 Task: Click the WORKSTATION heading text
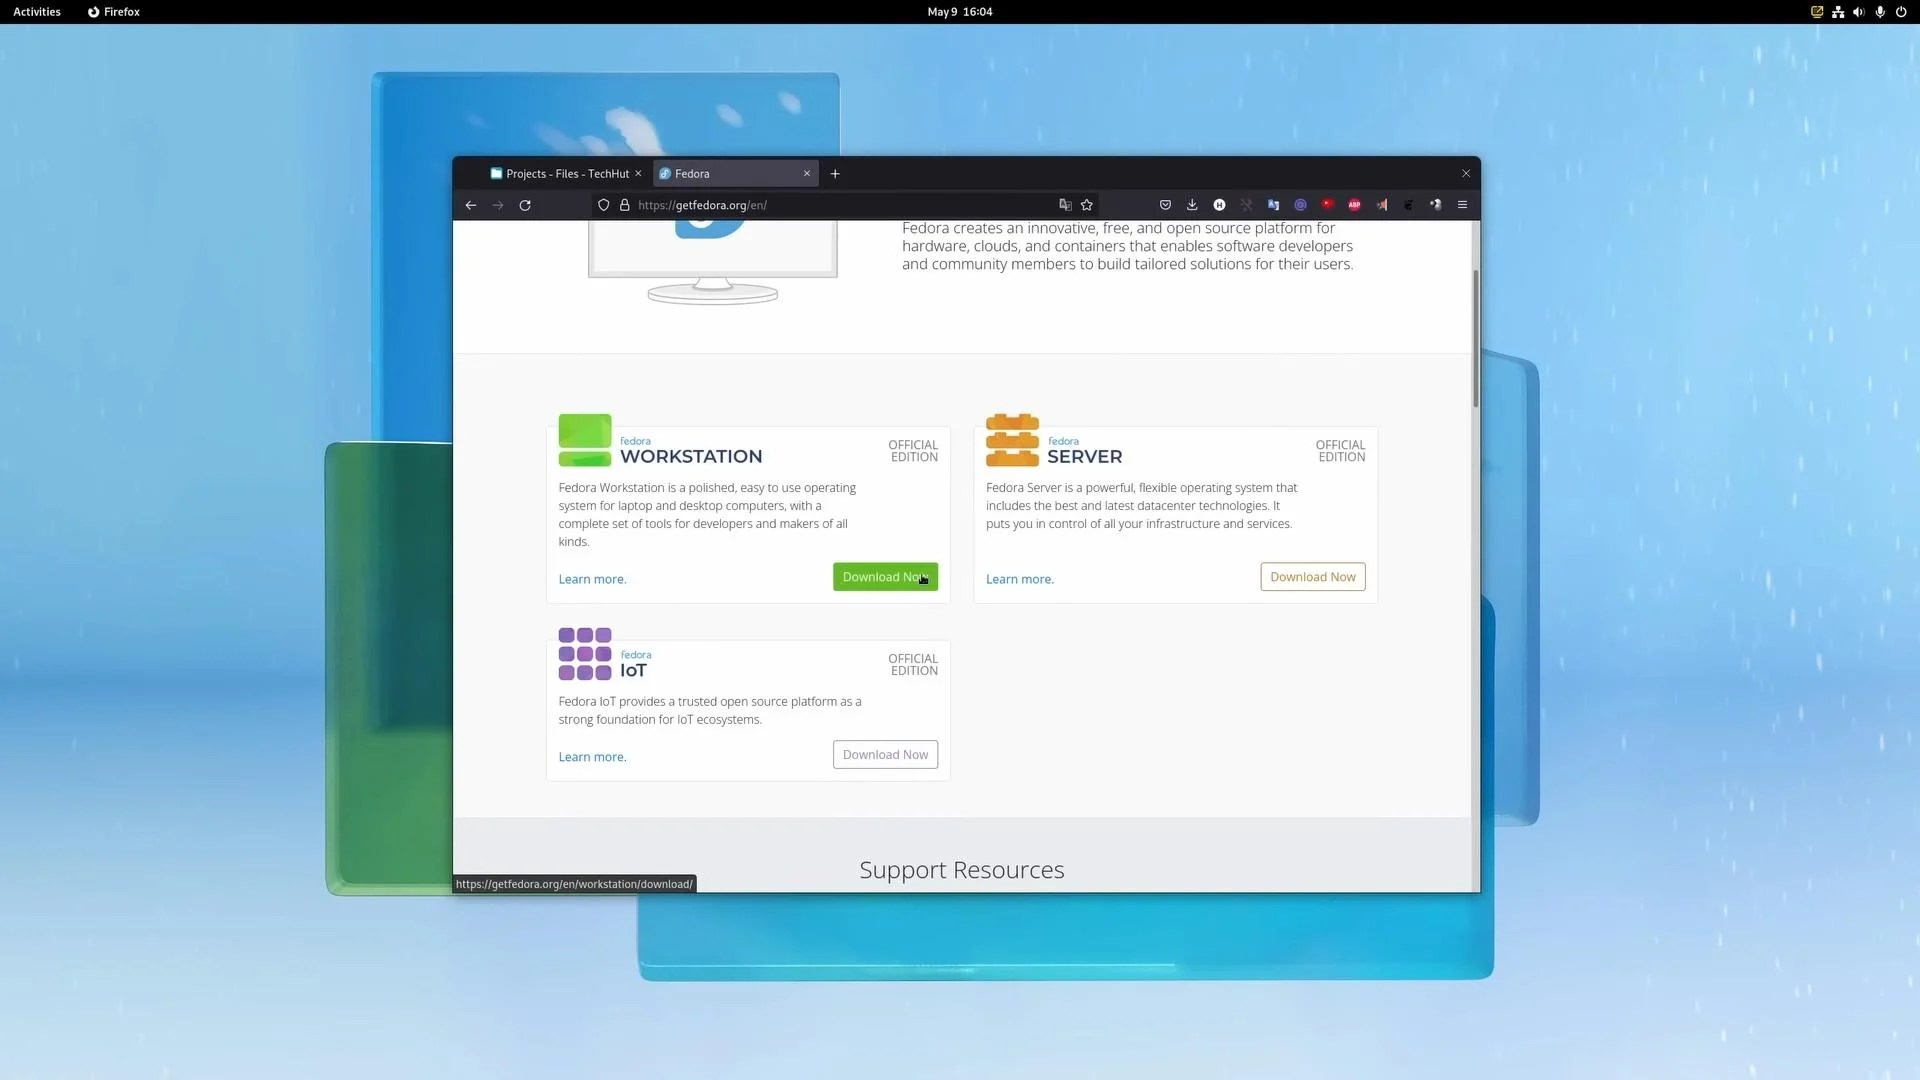(x=691, y=457)
